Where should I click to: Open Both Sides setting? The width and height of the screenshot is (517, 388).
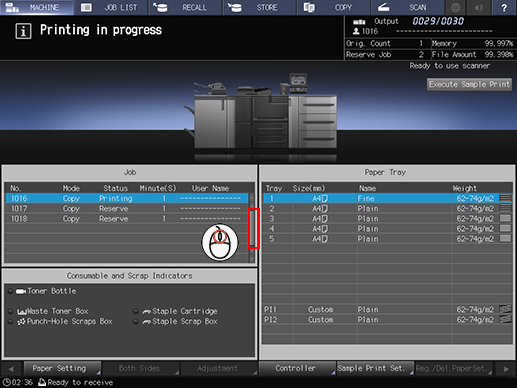point(141,368)
